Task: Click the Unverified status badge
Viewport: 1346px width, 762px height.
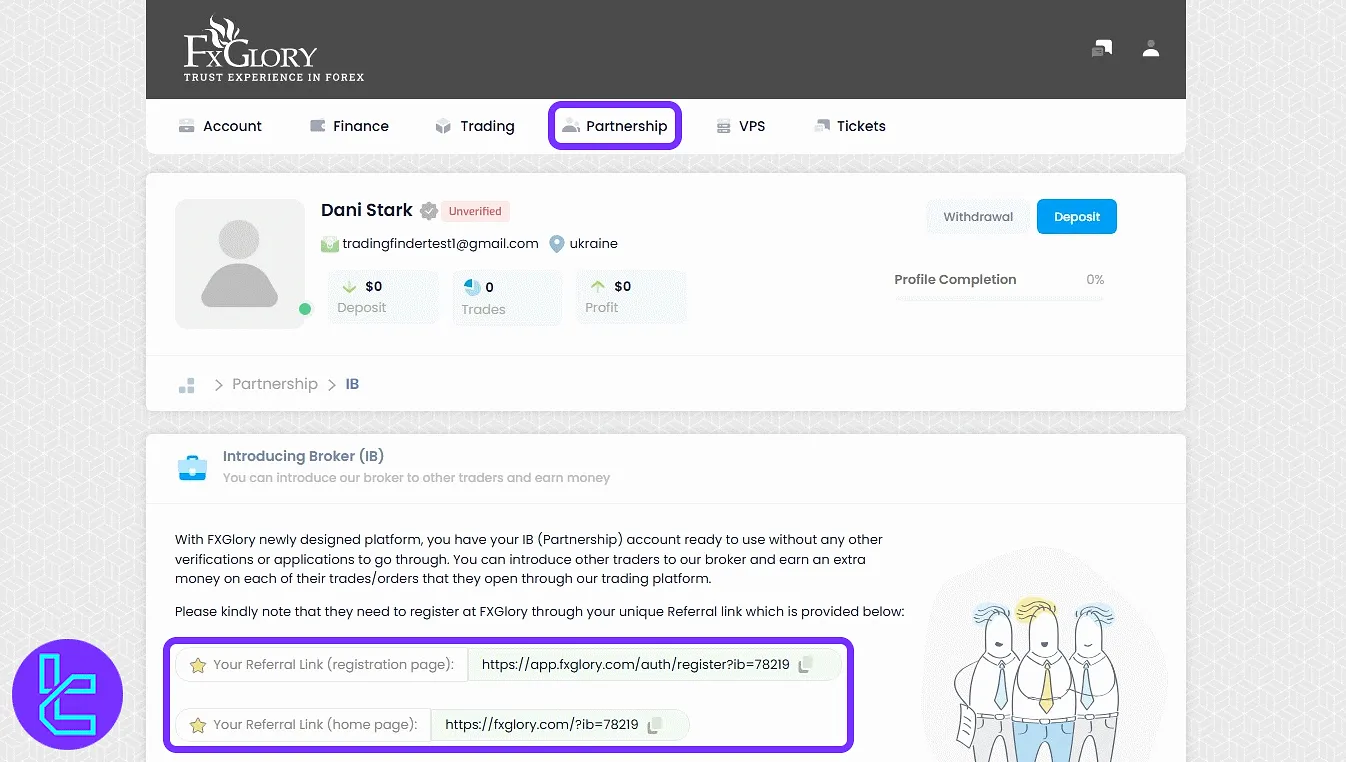Action: pos(475,211)
